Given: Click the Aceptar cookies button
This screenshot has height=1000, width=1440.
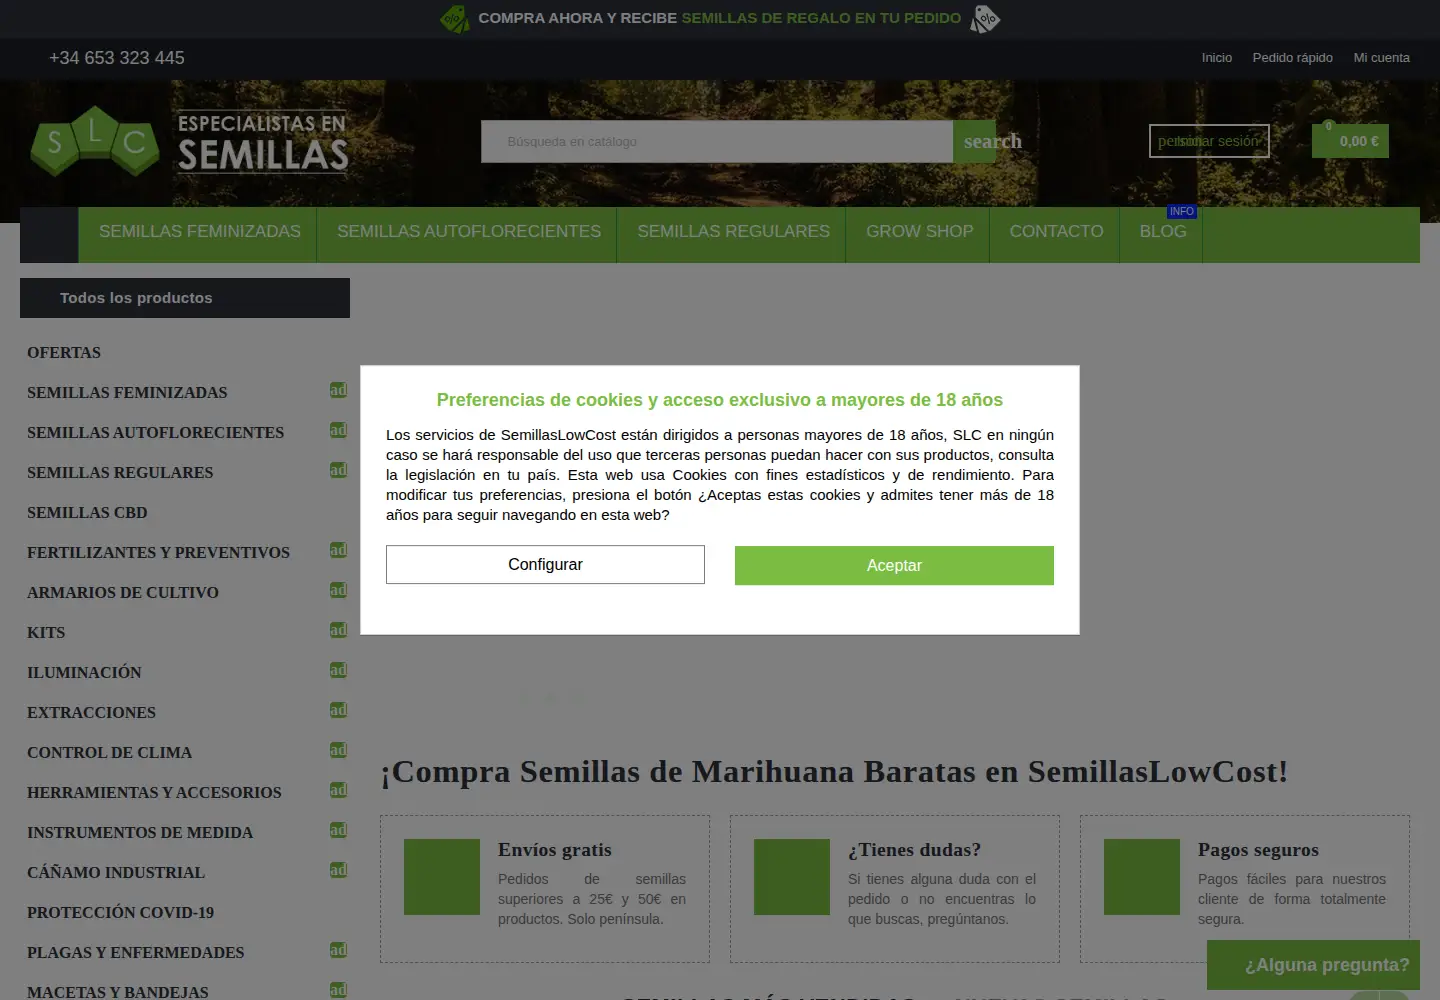Looking at the screenshot, I should [894, 565].
